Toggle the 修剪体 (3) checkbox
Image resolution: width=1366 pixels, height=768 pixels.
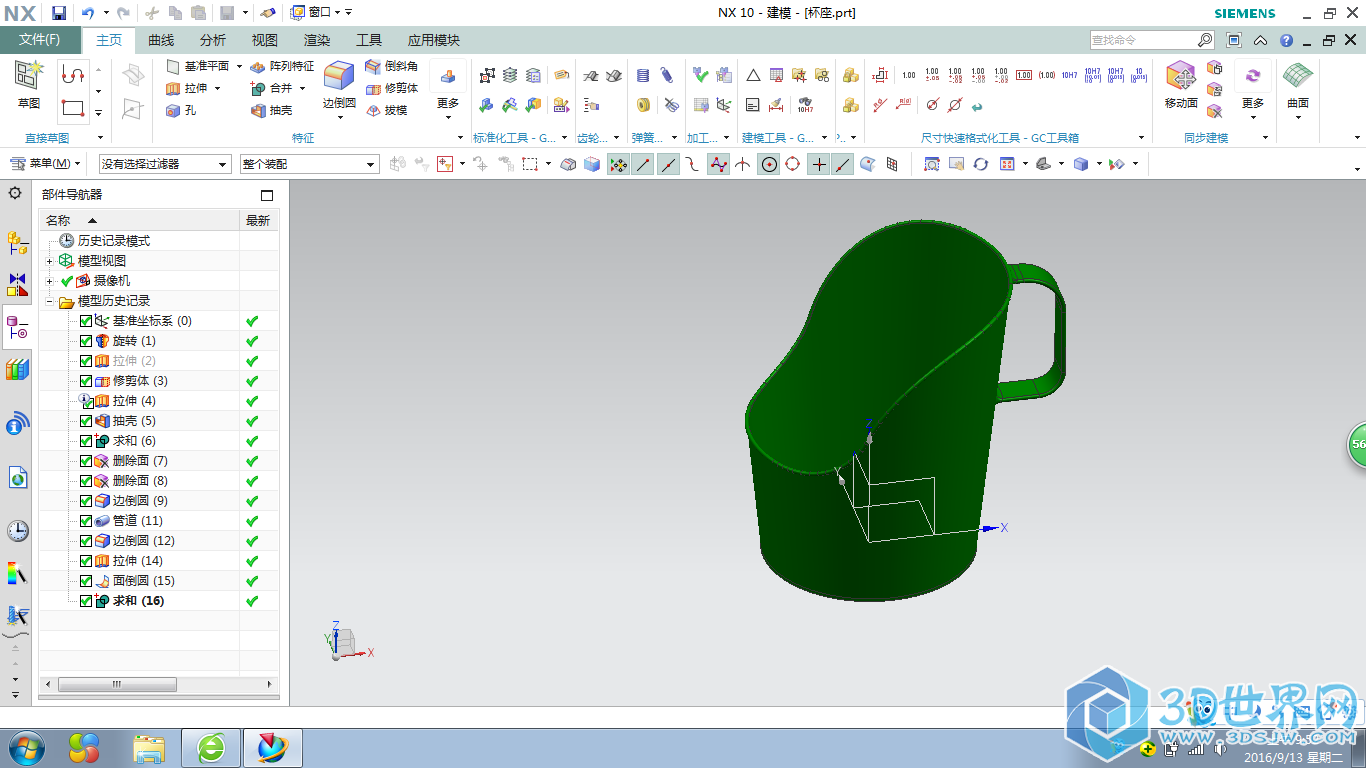coord(85,381)
